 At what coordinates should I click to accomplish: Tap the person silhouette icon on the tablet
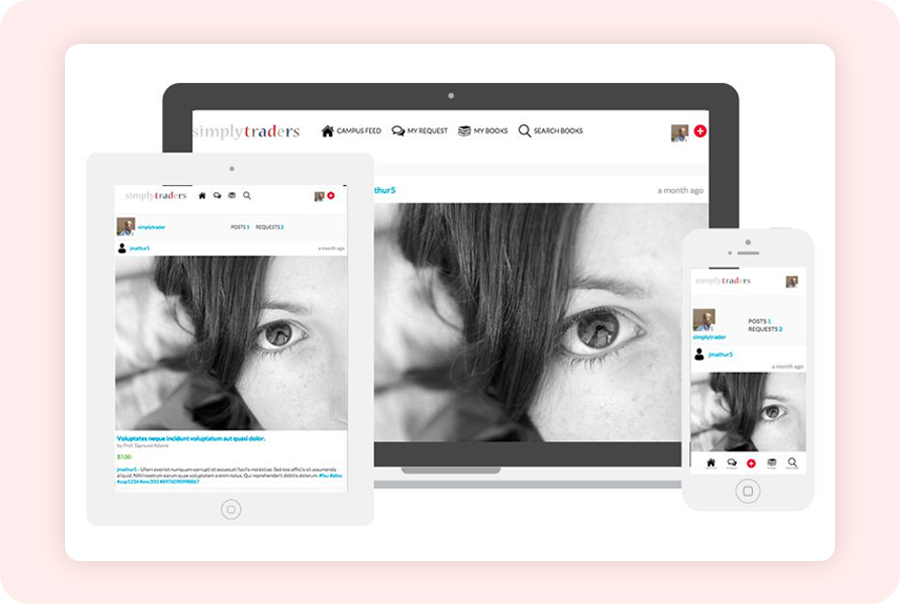pos(122,248)
